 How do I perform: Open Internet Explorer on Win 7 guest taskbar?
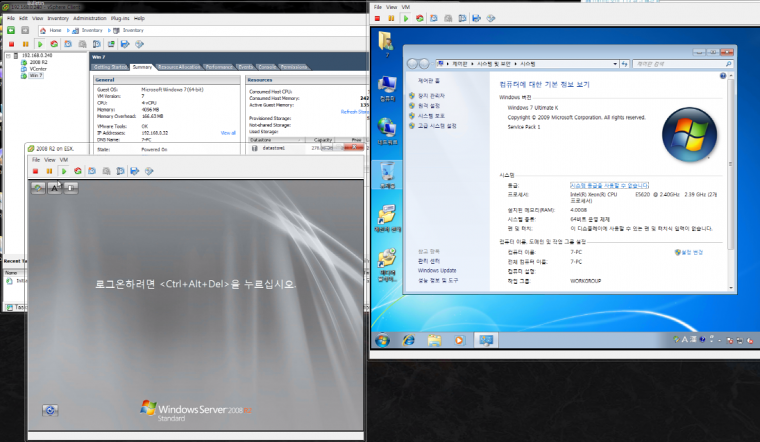pyautogui.click(x=409, y=340)
